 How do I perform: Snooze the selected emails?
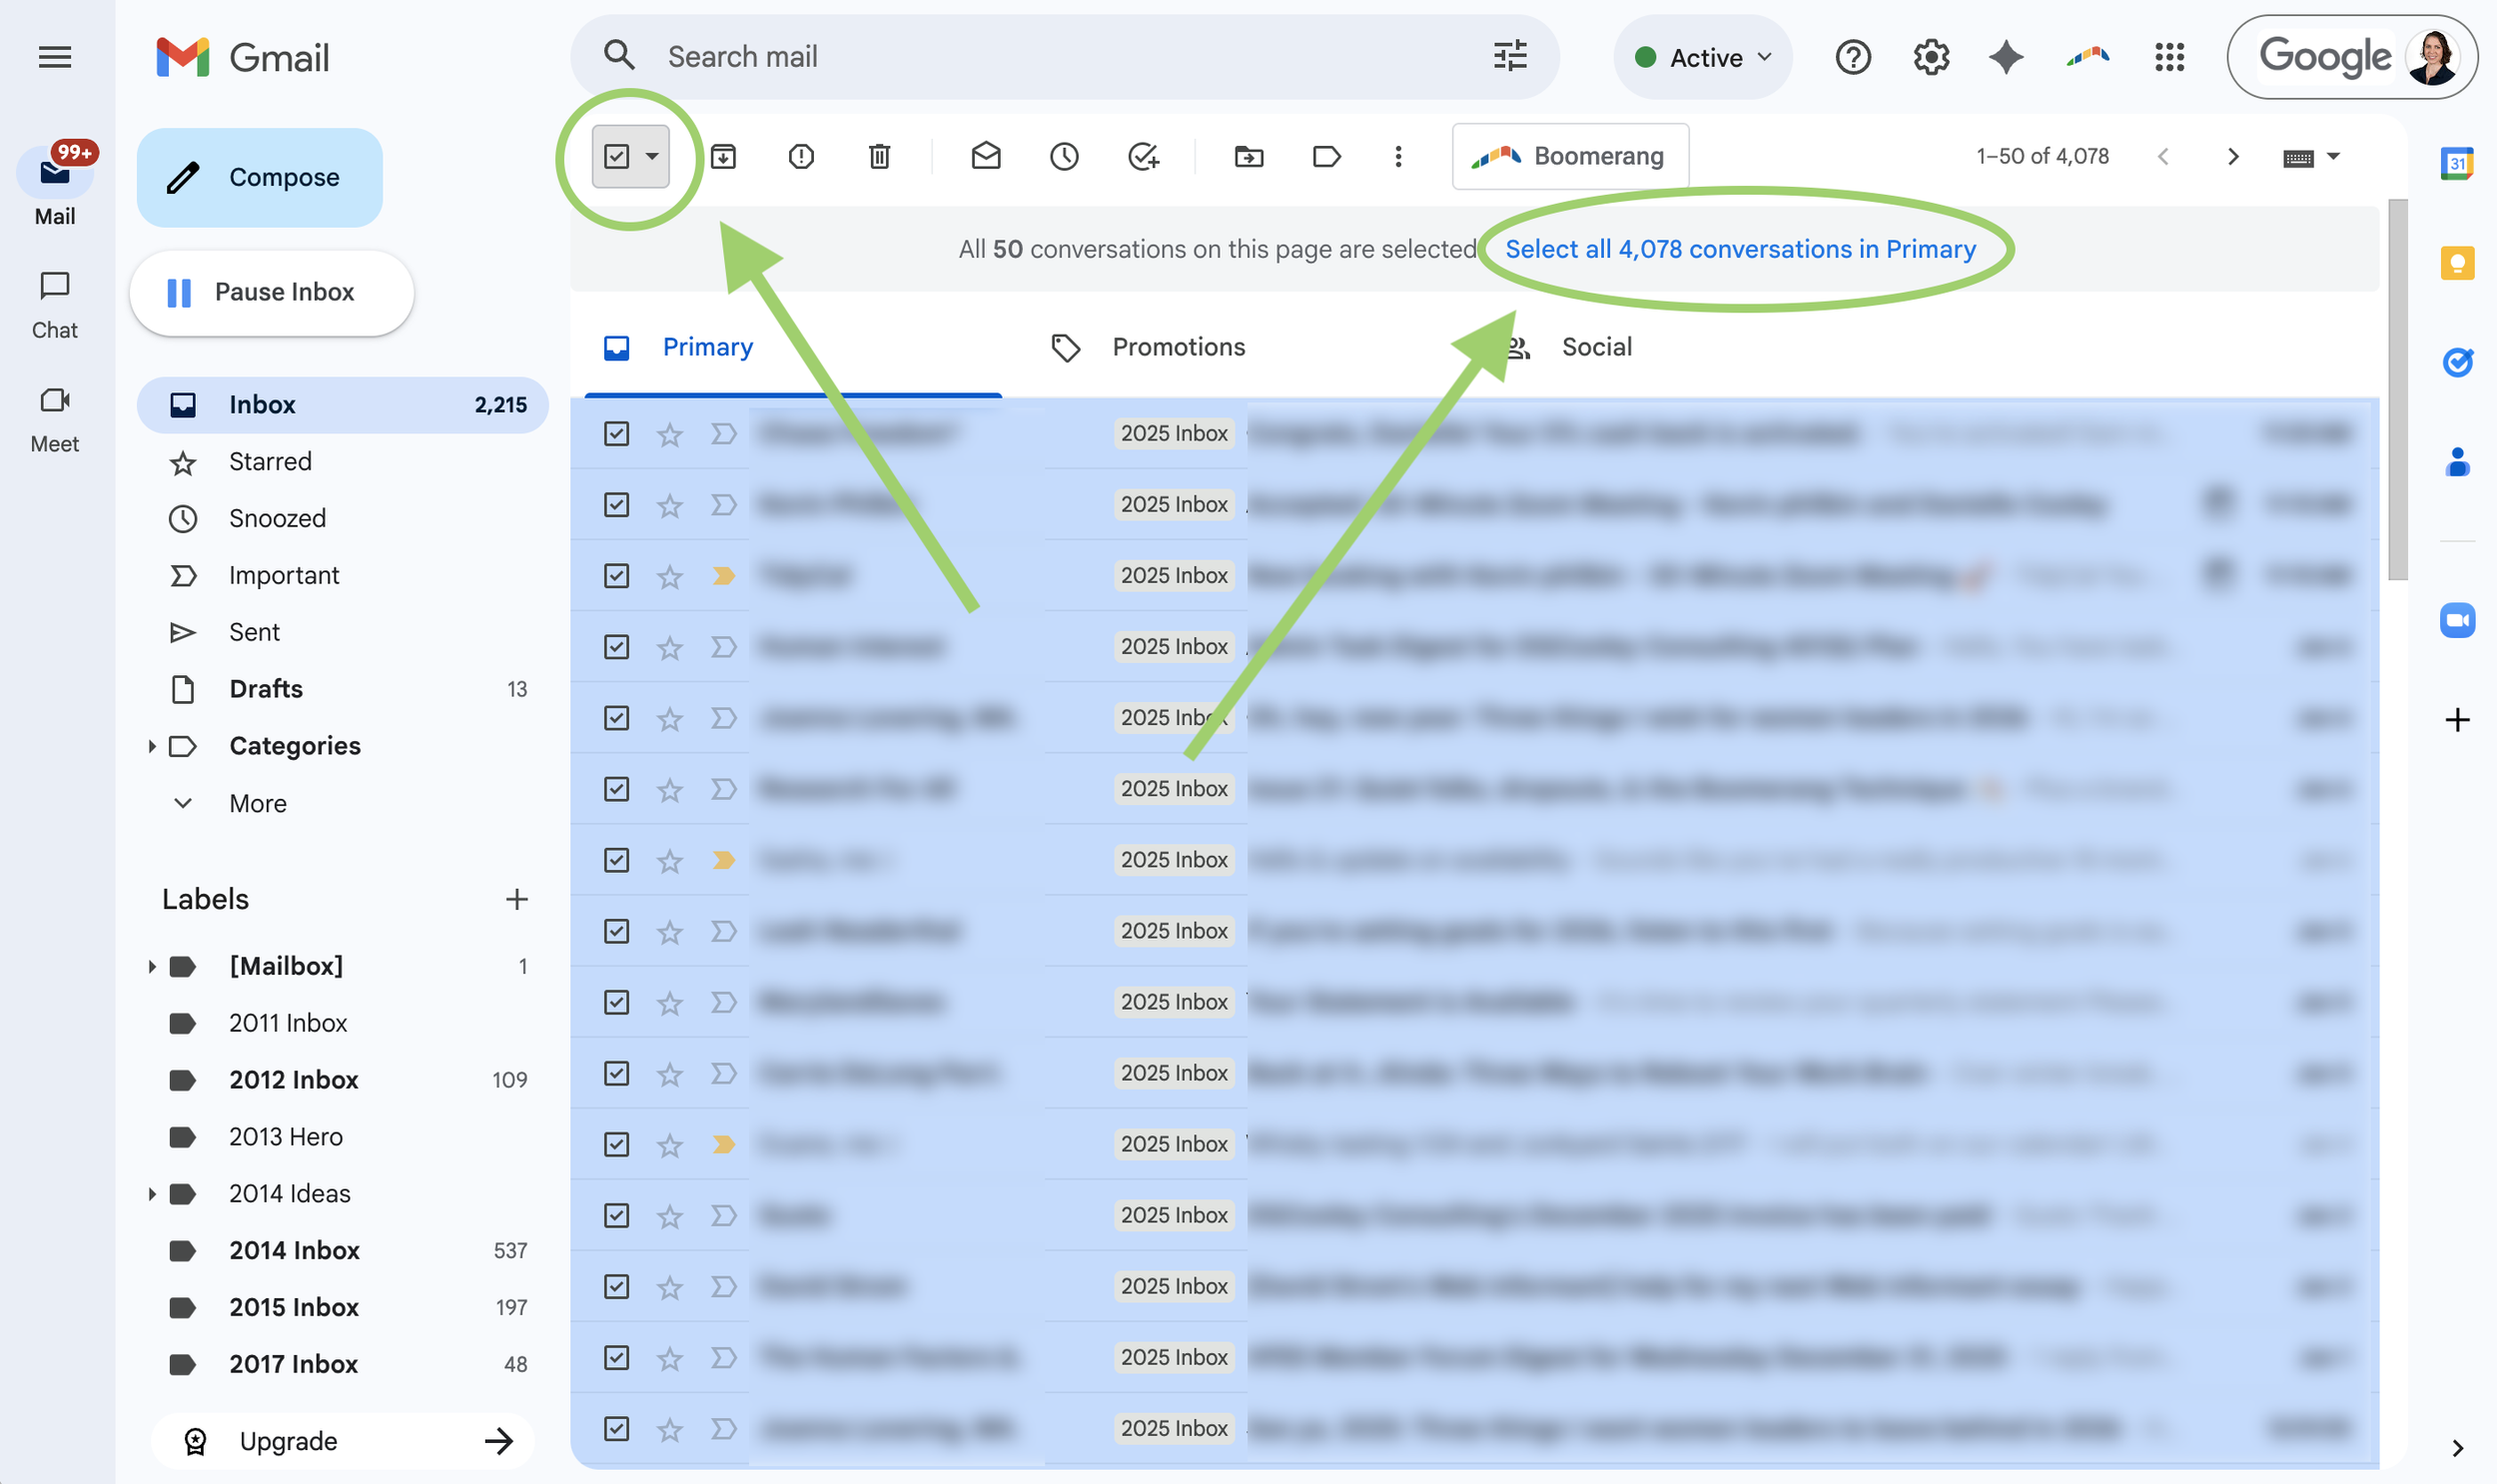click(1063, 156)
